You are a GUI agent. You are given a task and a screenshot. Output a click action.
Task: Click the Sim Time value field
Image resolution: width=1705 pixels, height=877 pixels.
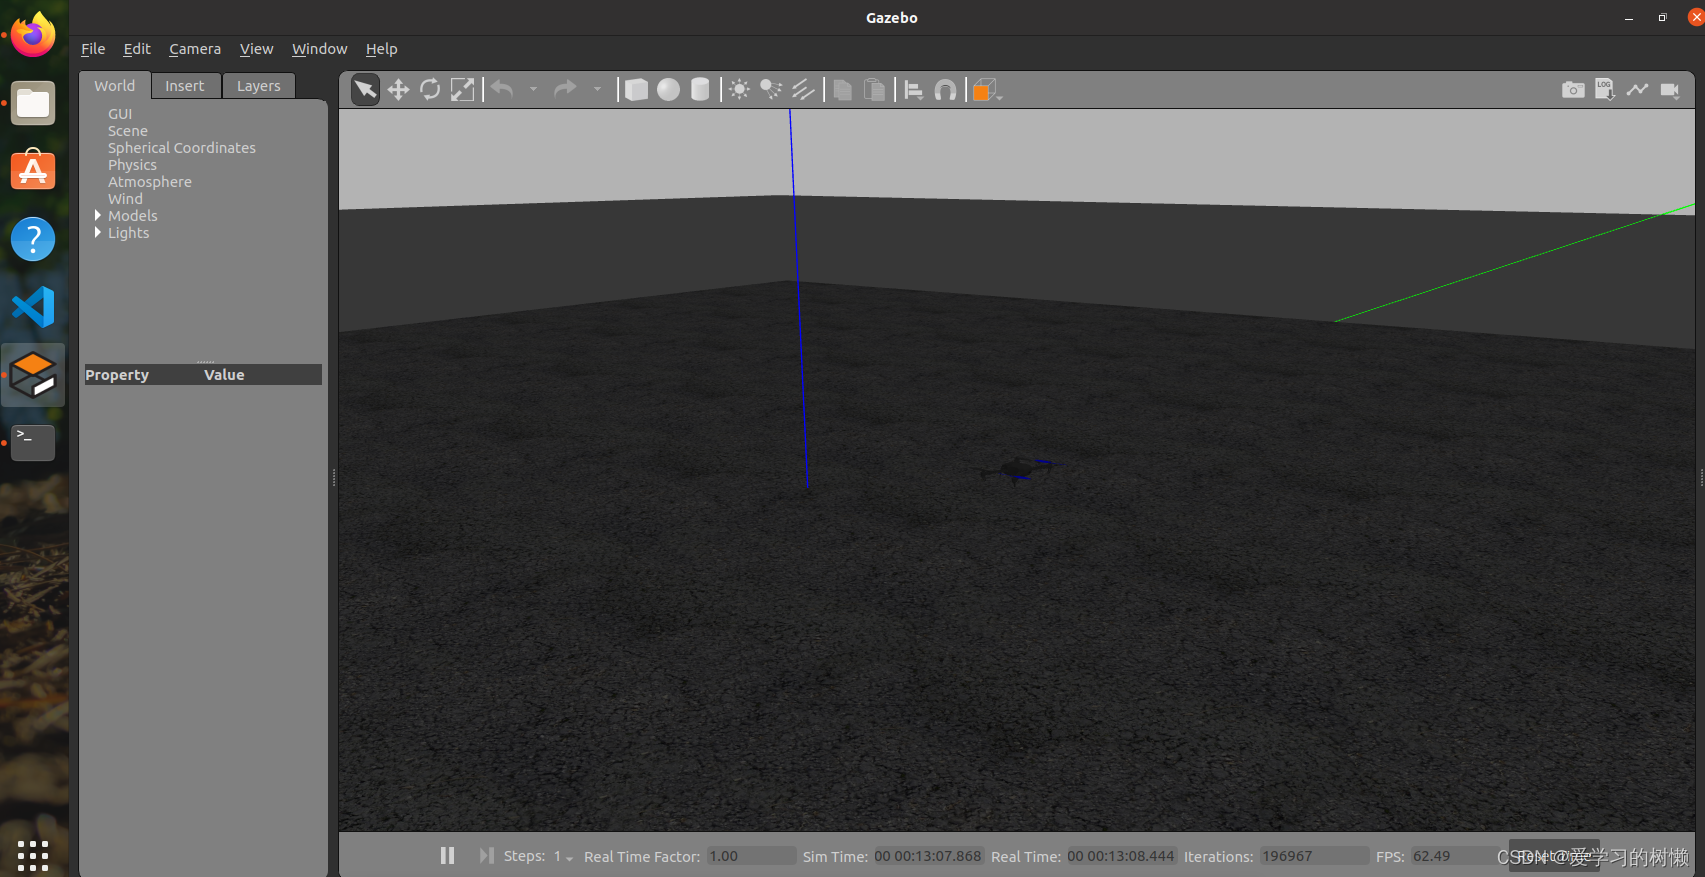(928, 856)
